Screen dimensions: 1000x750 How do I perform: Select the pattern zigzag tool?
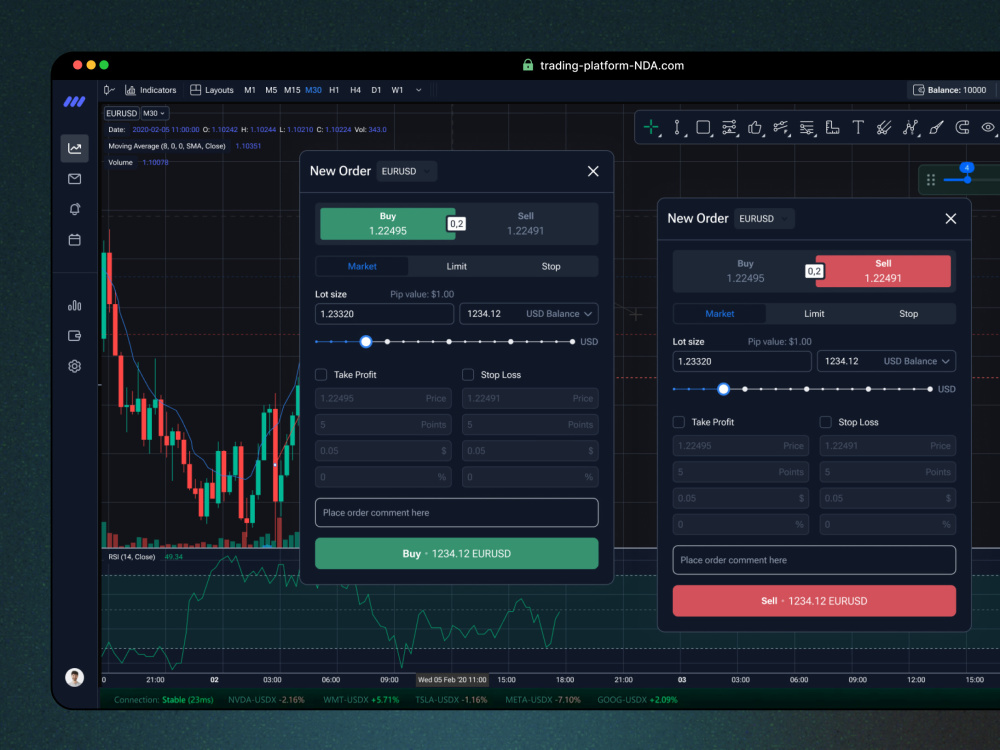910,128
